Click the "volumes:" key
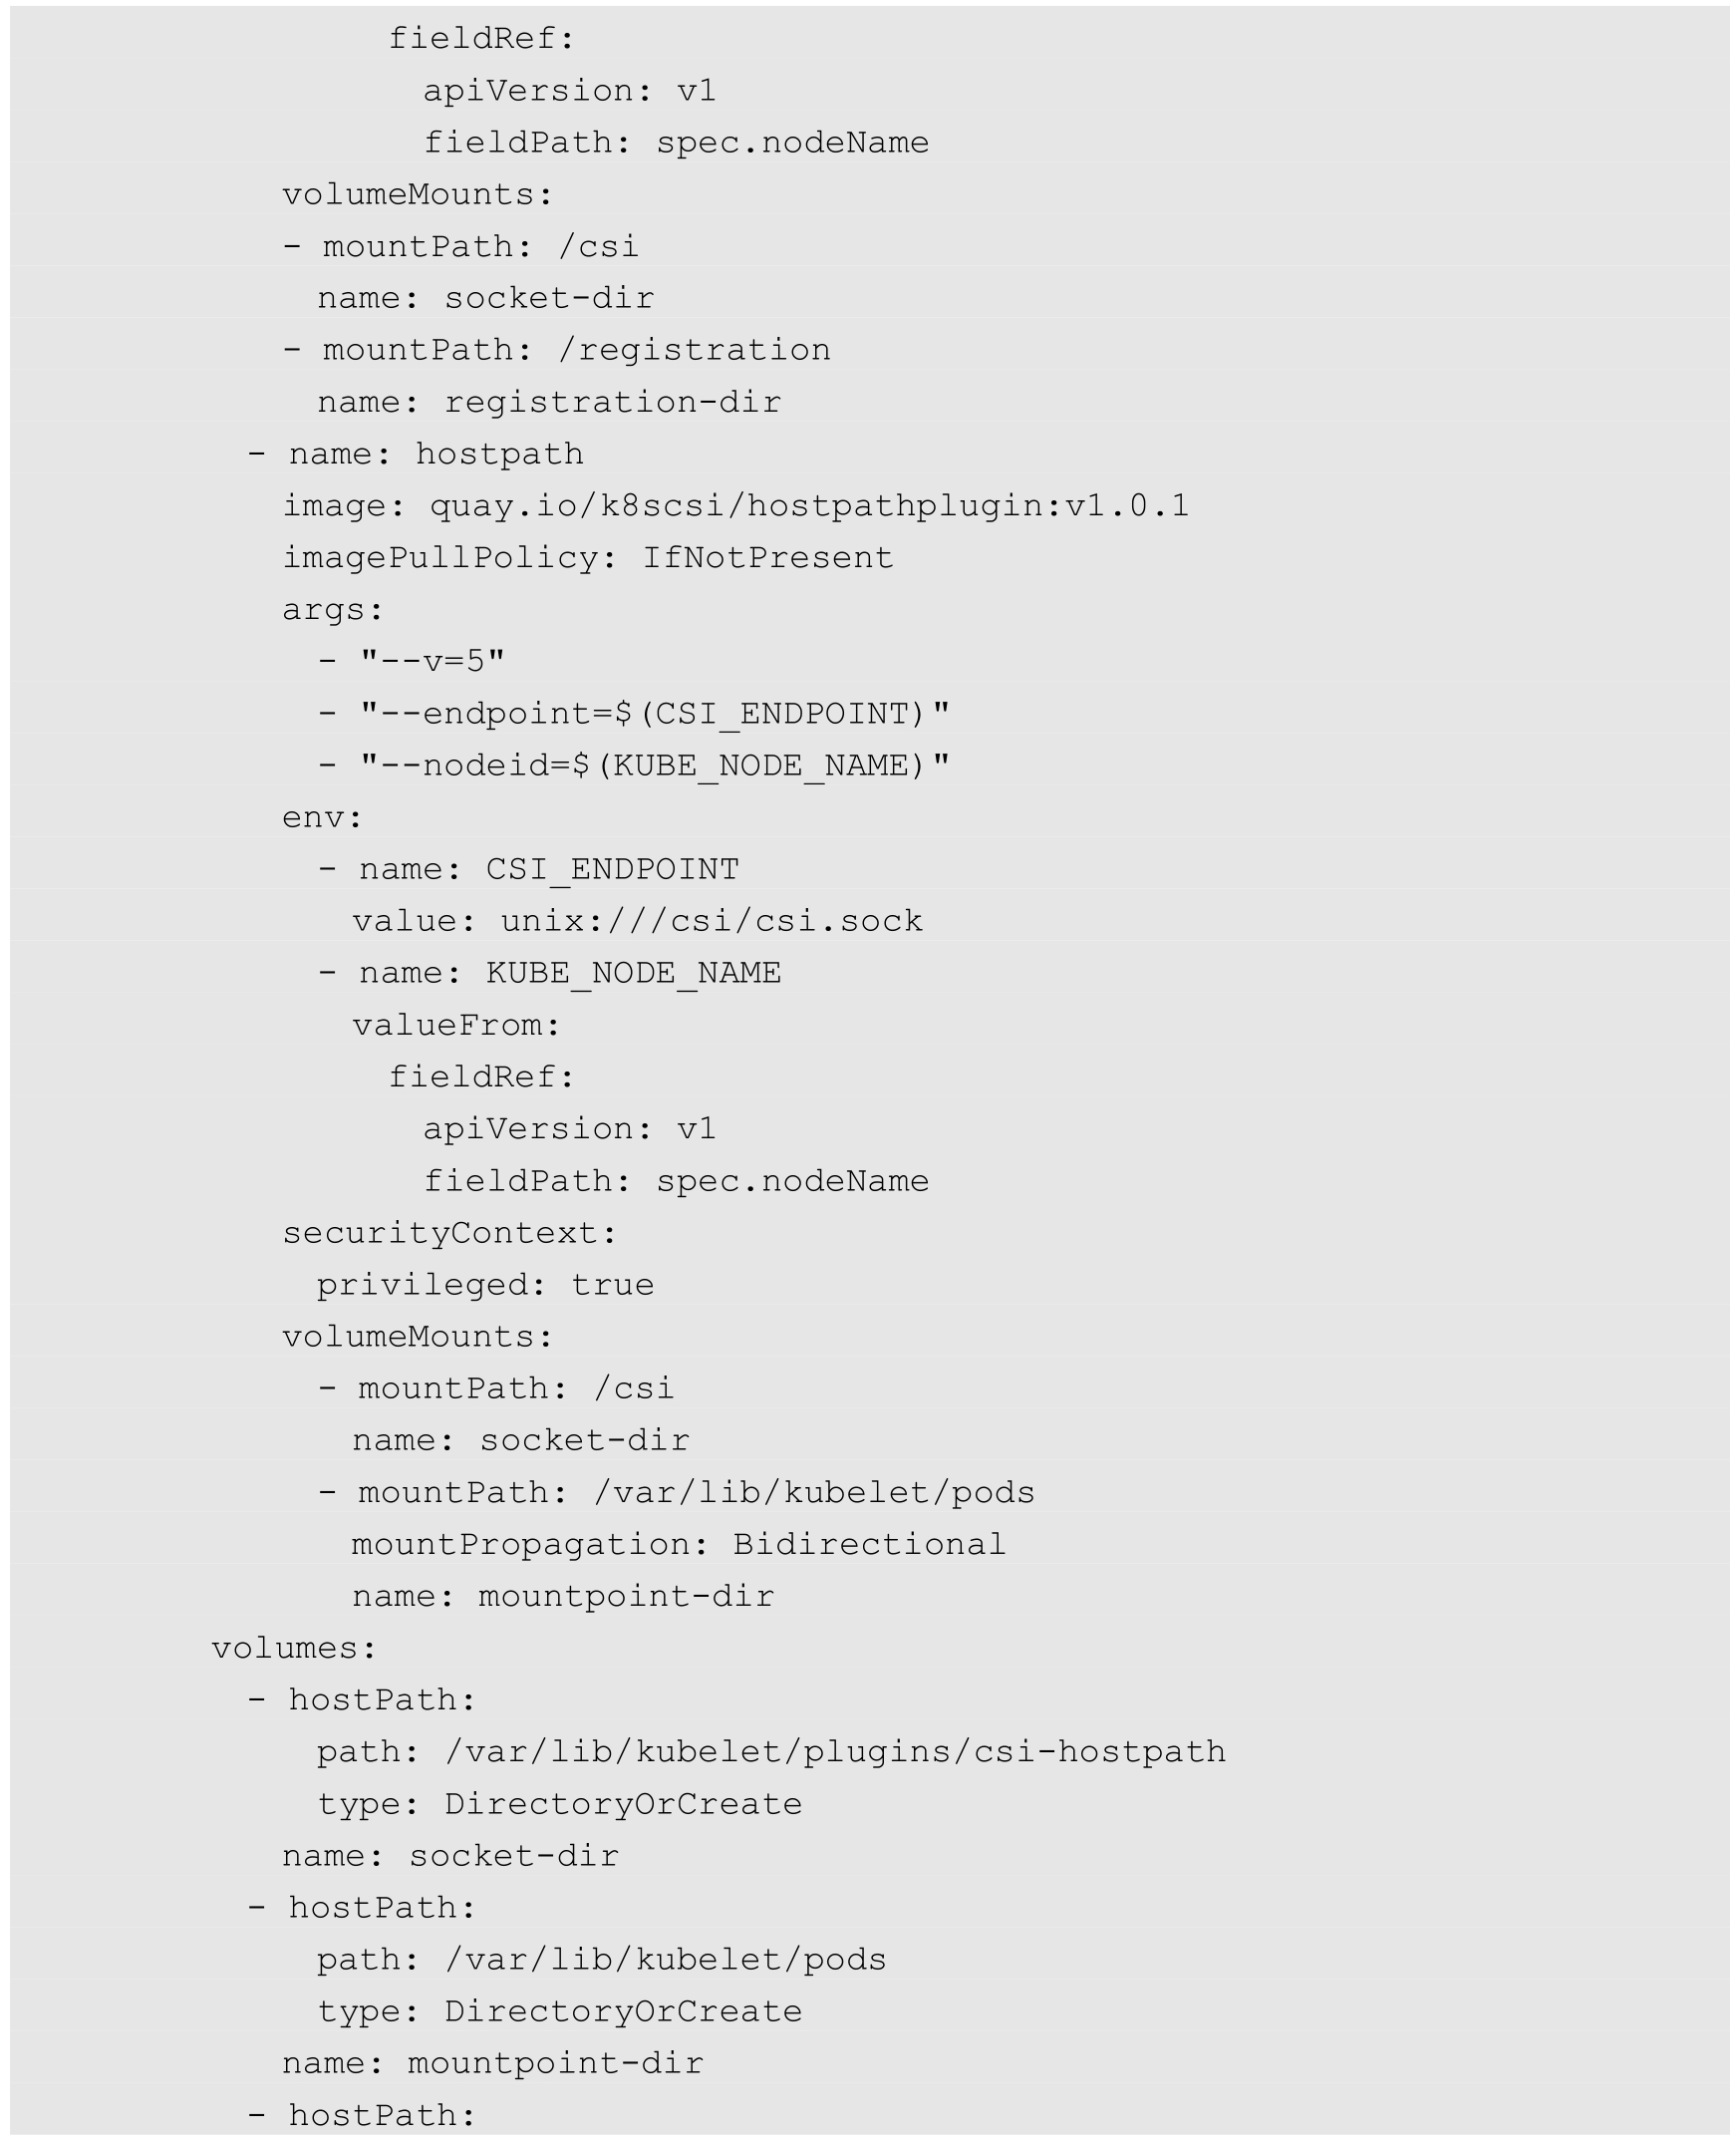 tap(294, 1648)
